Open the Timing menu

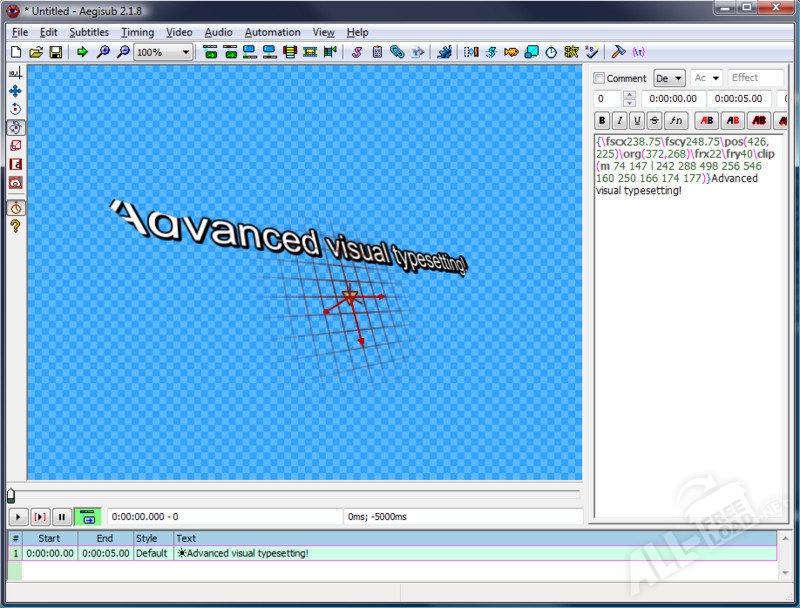point(137,32)
